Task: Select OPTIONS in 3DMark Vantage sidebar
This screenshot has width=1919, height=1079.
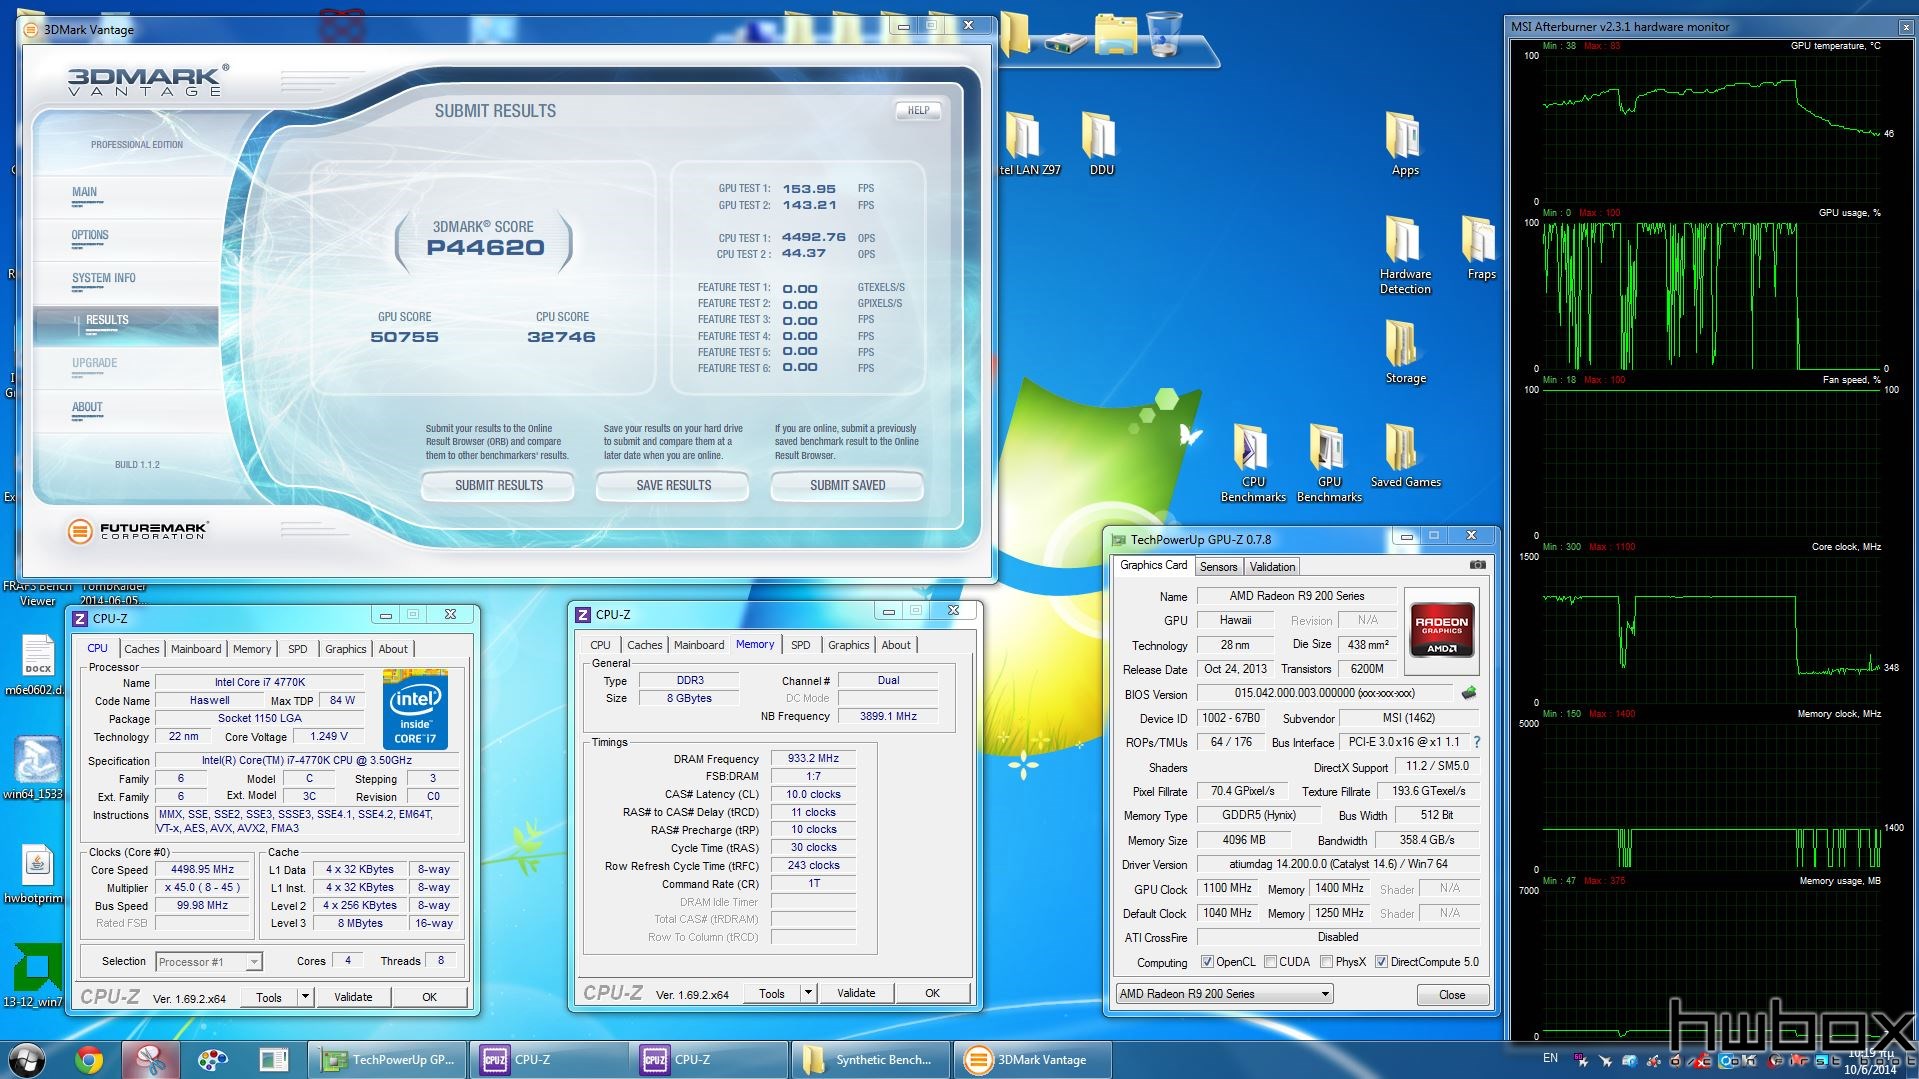Action: (x=90, y=236)
